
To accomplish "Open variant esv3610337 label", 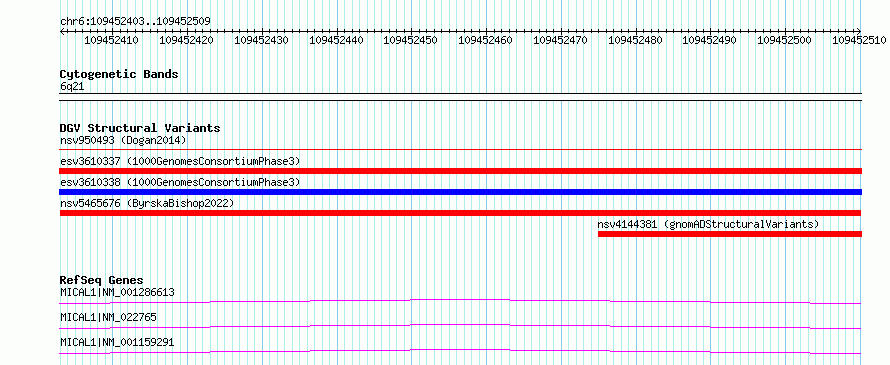I will click(x=180, y=161).
